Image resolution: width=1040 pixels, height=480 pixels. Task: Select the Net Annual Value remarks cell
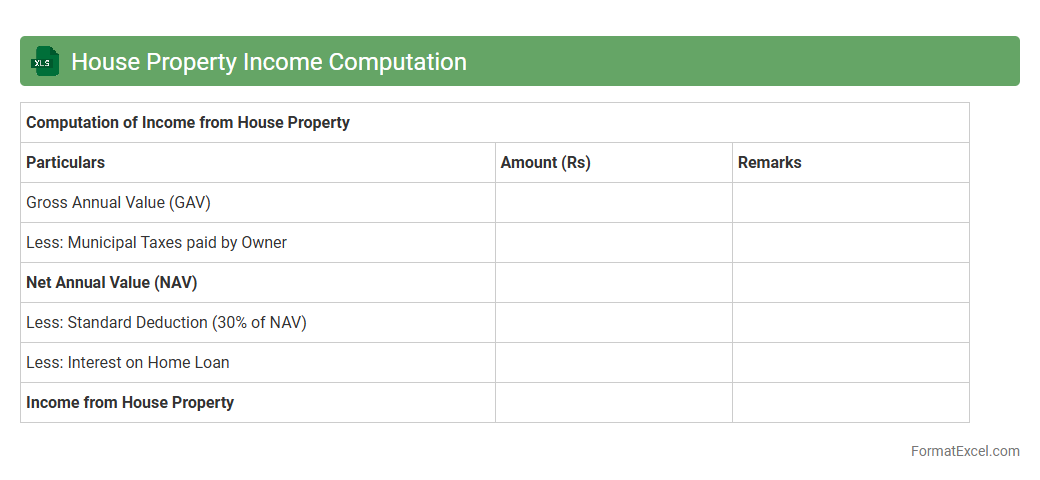(850, 283)
